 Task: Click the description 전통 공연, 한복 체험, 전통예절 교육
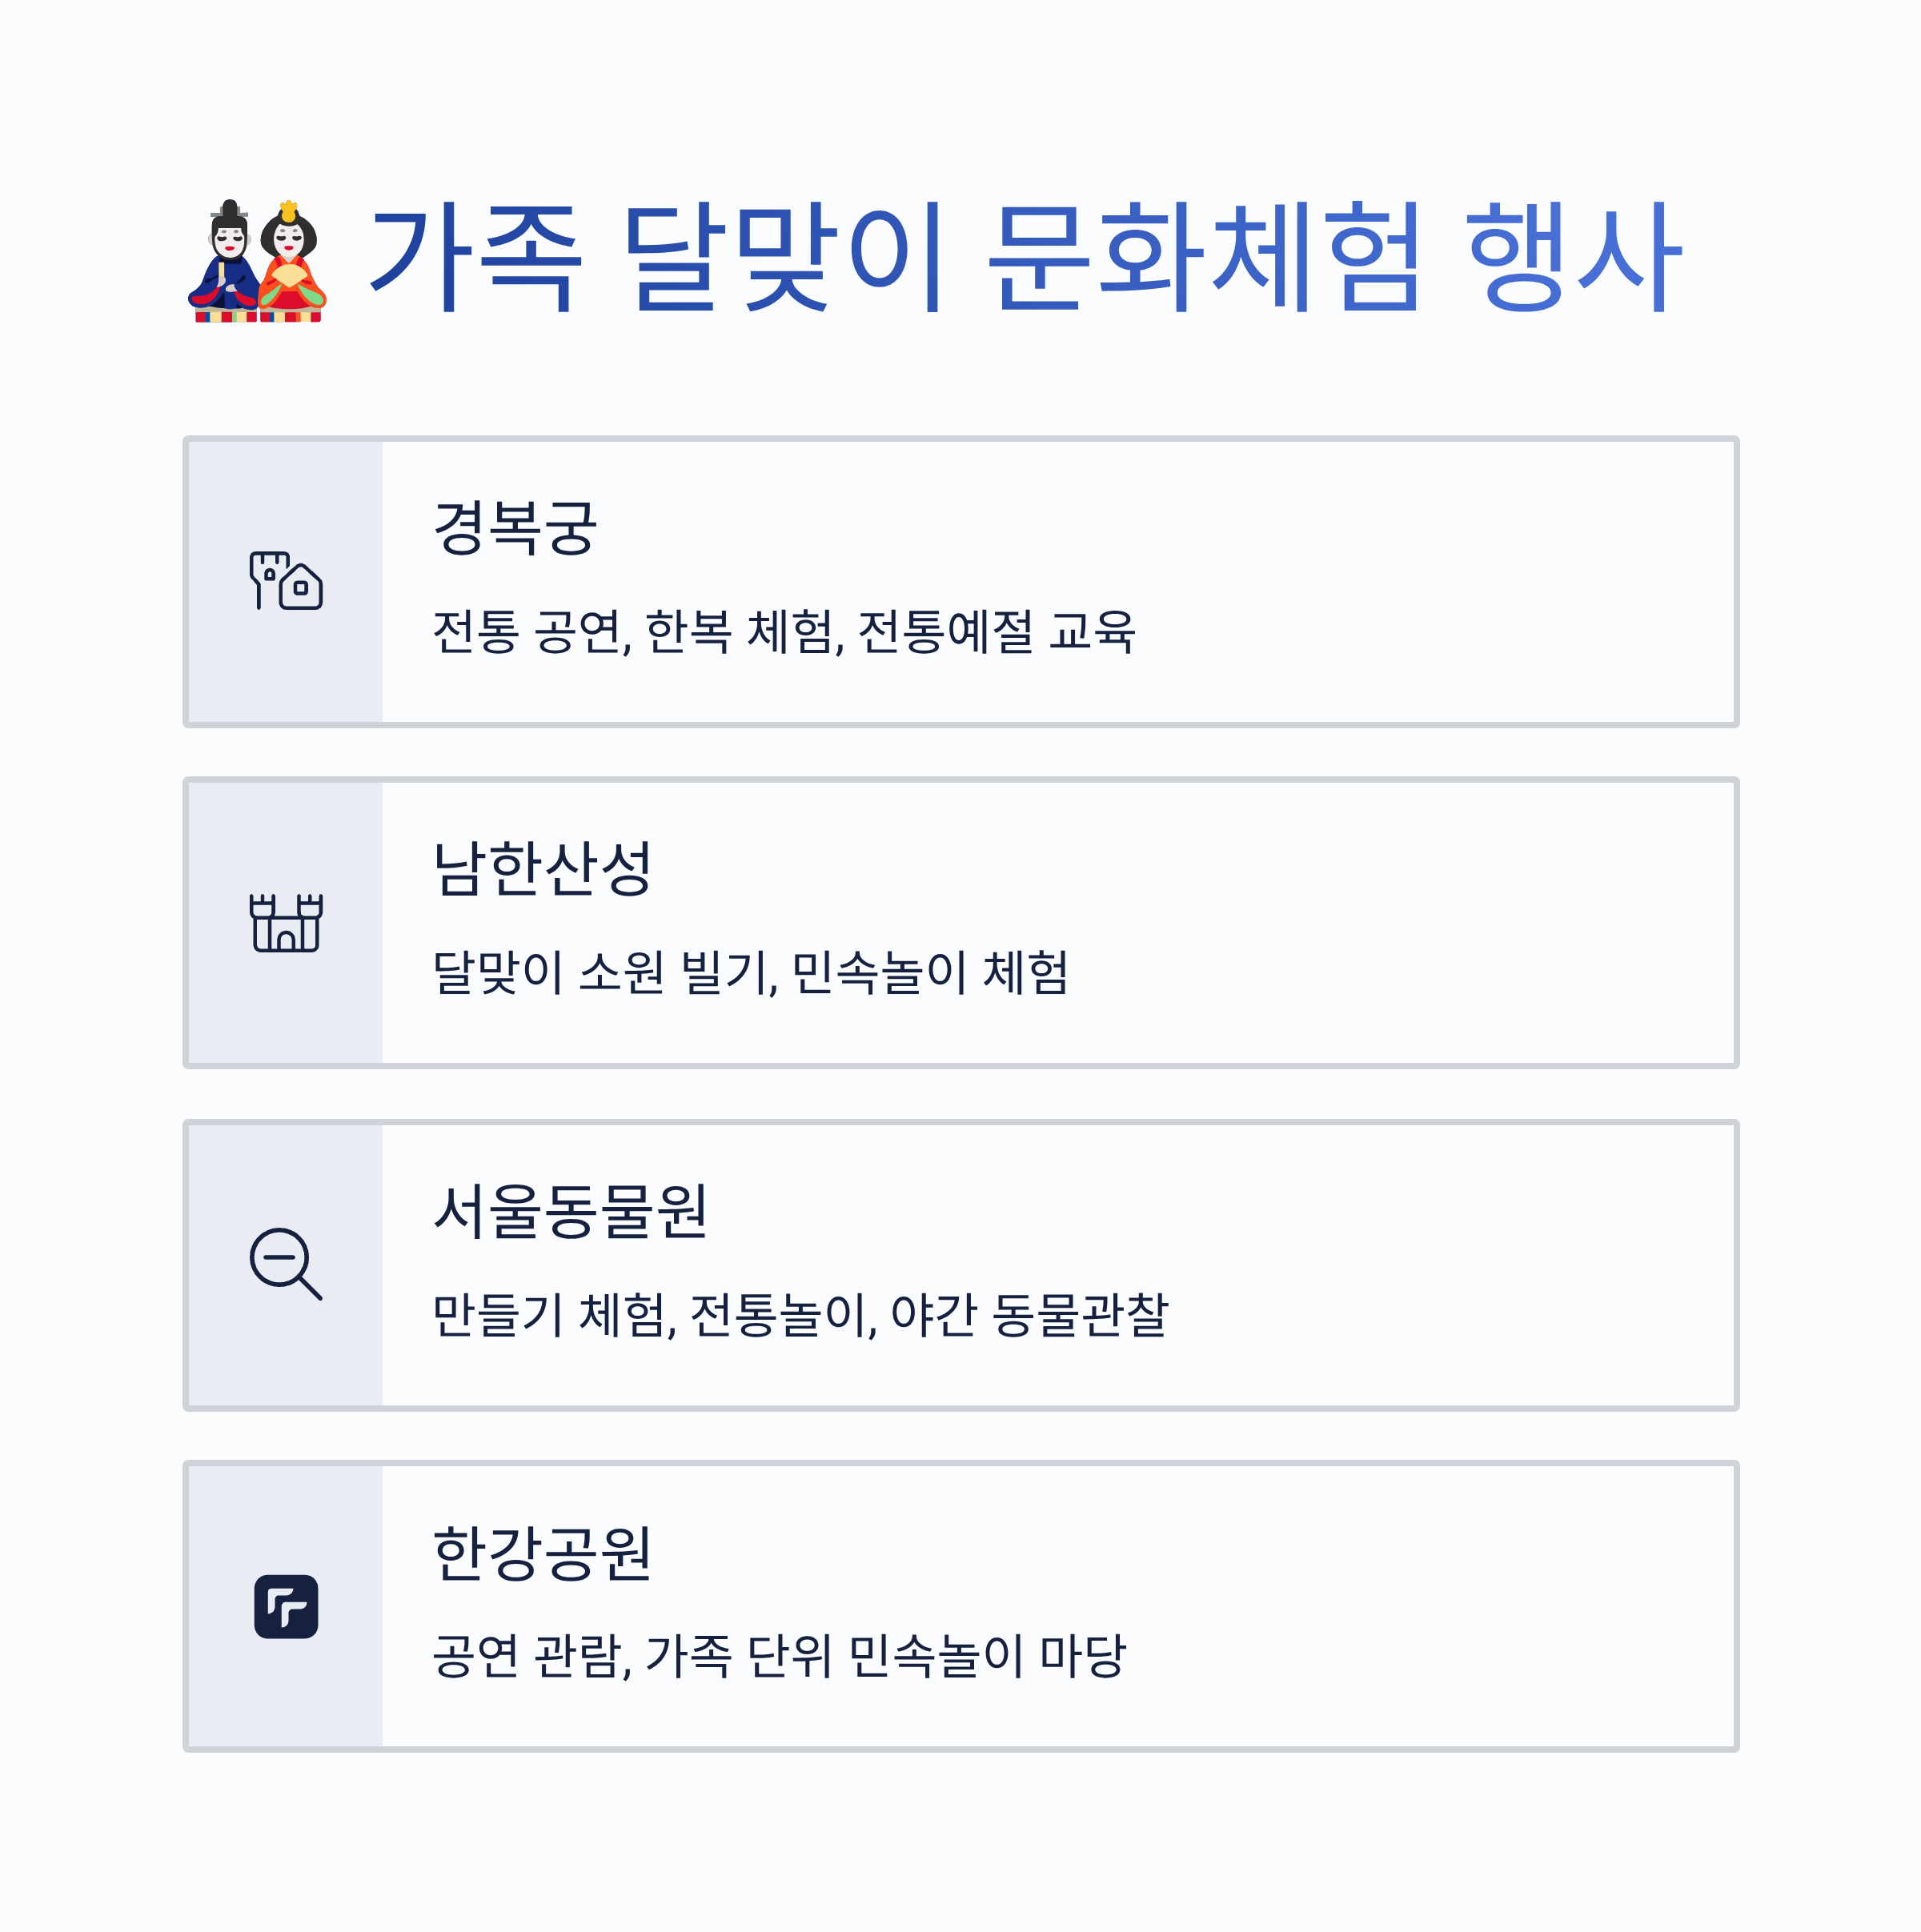click(x=784, y=632)
